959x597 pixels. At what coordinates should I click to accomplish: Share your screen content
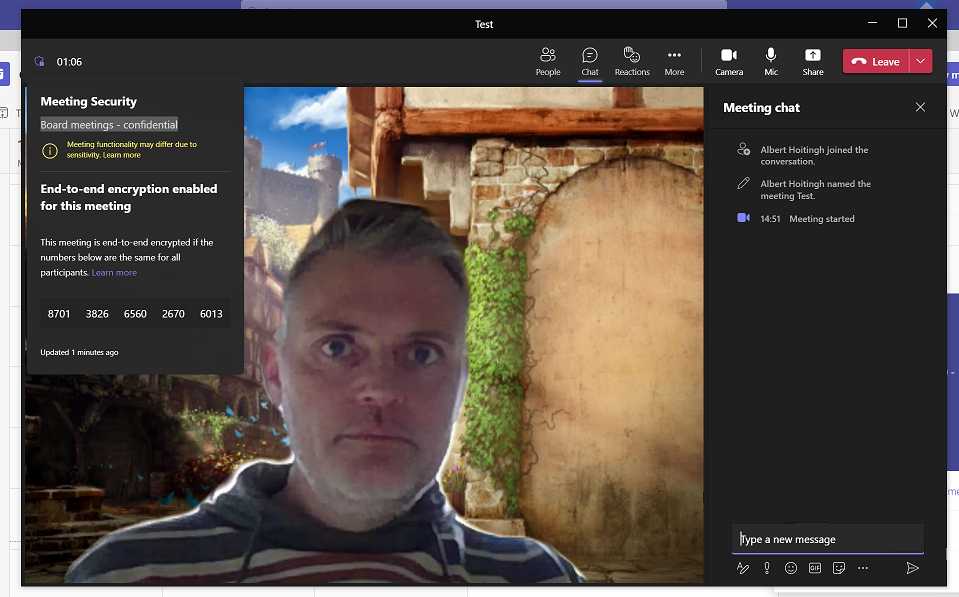point(812,61)
